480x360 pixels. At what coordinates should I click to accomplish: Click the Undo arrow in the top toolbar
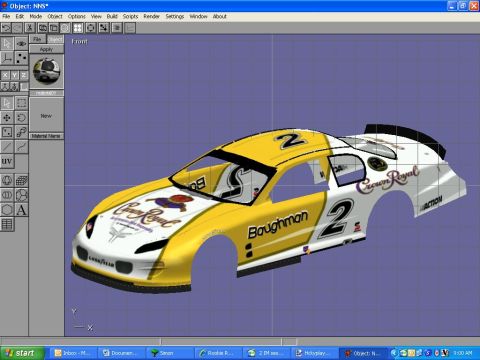coord(6,28)
